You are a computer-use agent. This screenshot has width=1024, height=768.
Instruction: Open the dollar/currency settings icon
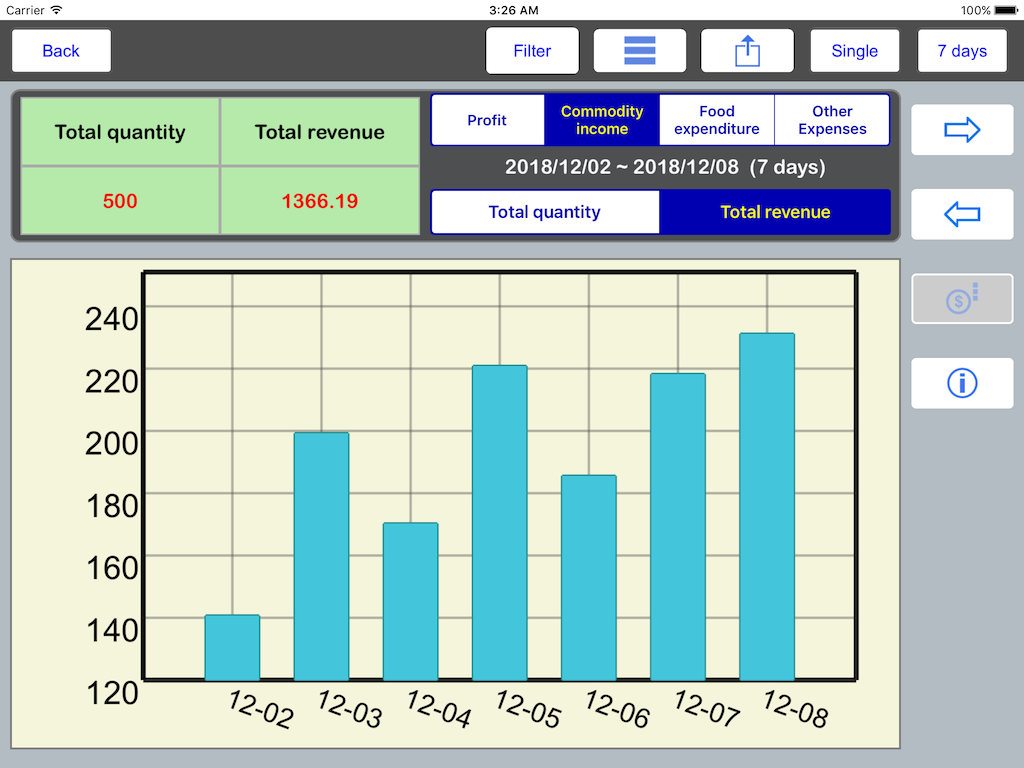[961, 298]
